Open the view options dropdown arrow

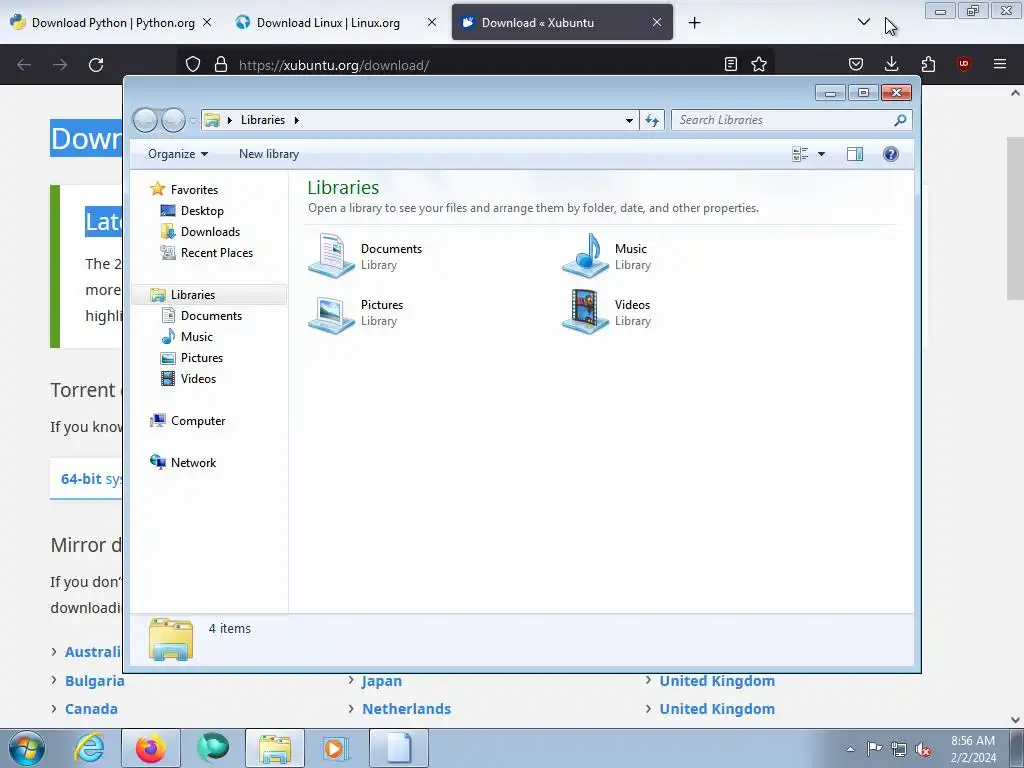(822, 154)
